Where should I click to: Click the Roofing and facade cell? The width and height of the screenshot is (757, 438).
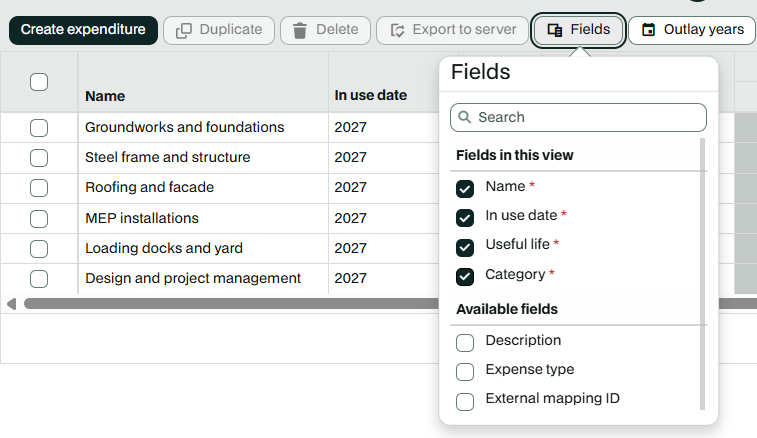click(203, 187)
